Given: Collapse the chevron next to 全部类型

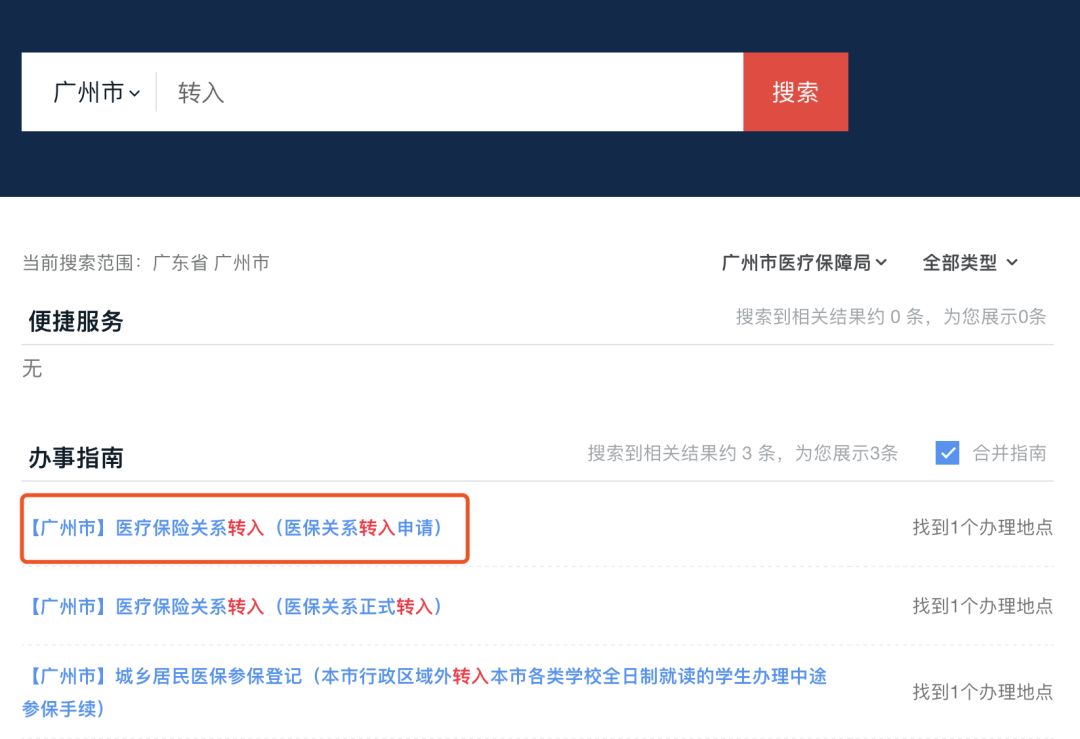Looking at the screenshot, I should 1008,262.
